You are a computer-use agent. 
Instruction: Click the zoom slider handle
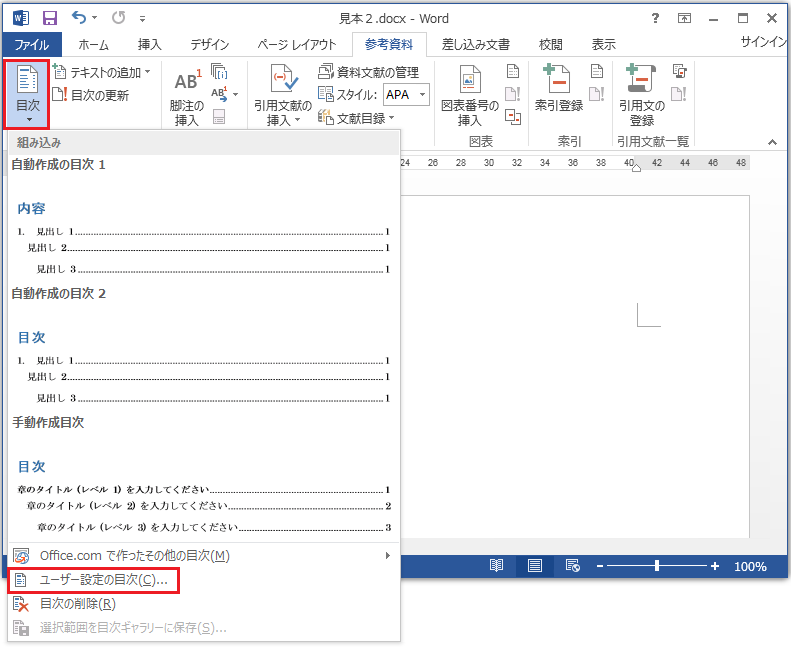(x=657, y=566)
